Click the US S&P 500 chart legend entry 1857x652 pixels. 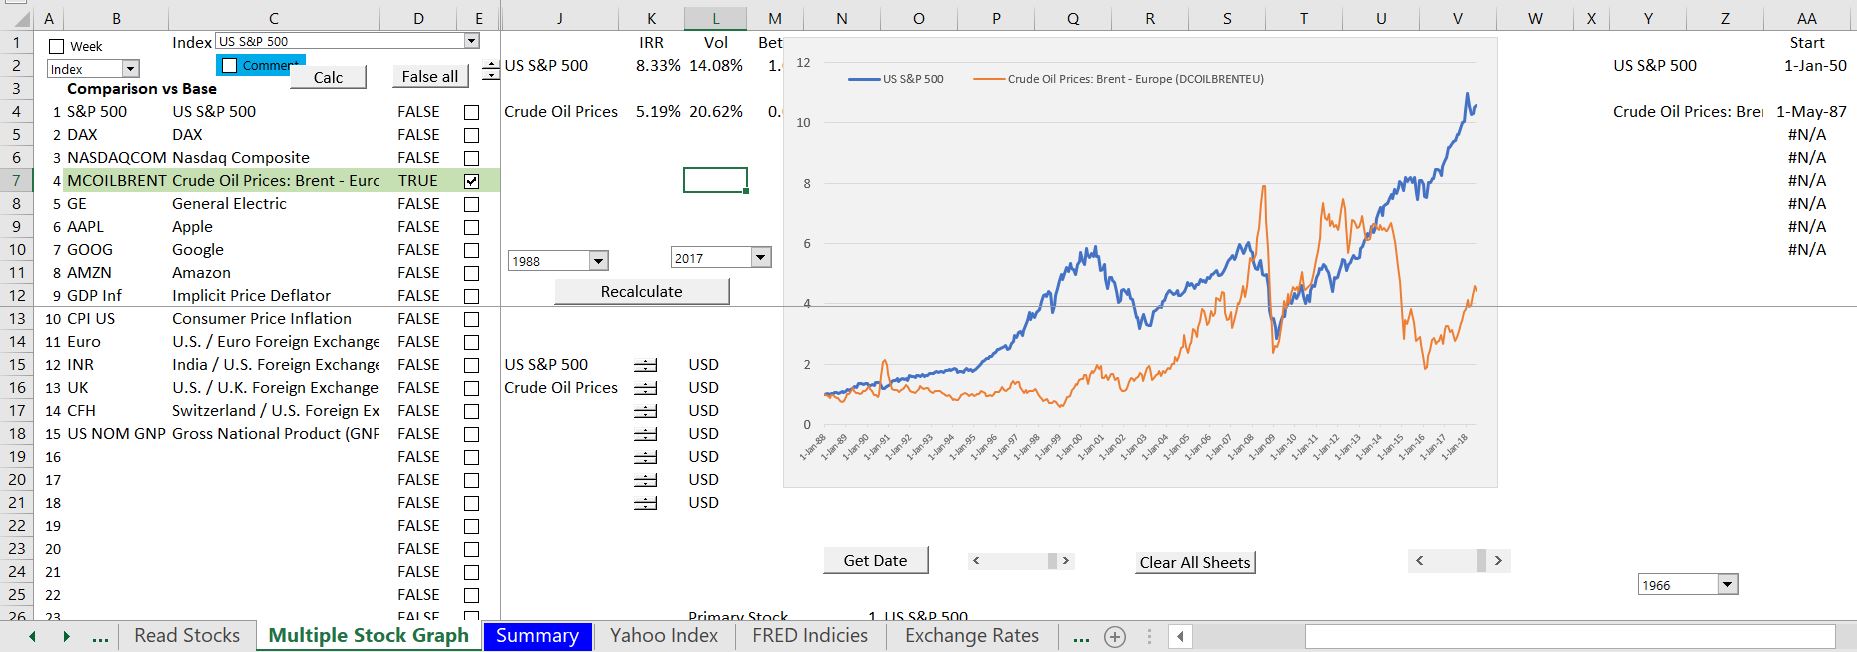[x=896, y=79]
